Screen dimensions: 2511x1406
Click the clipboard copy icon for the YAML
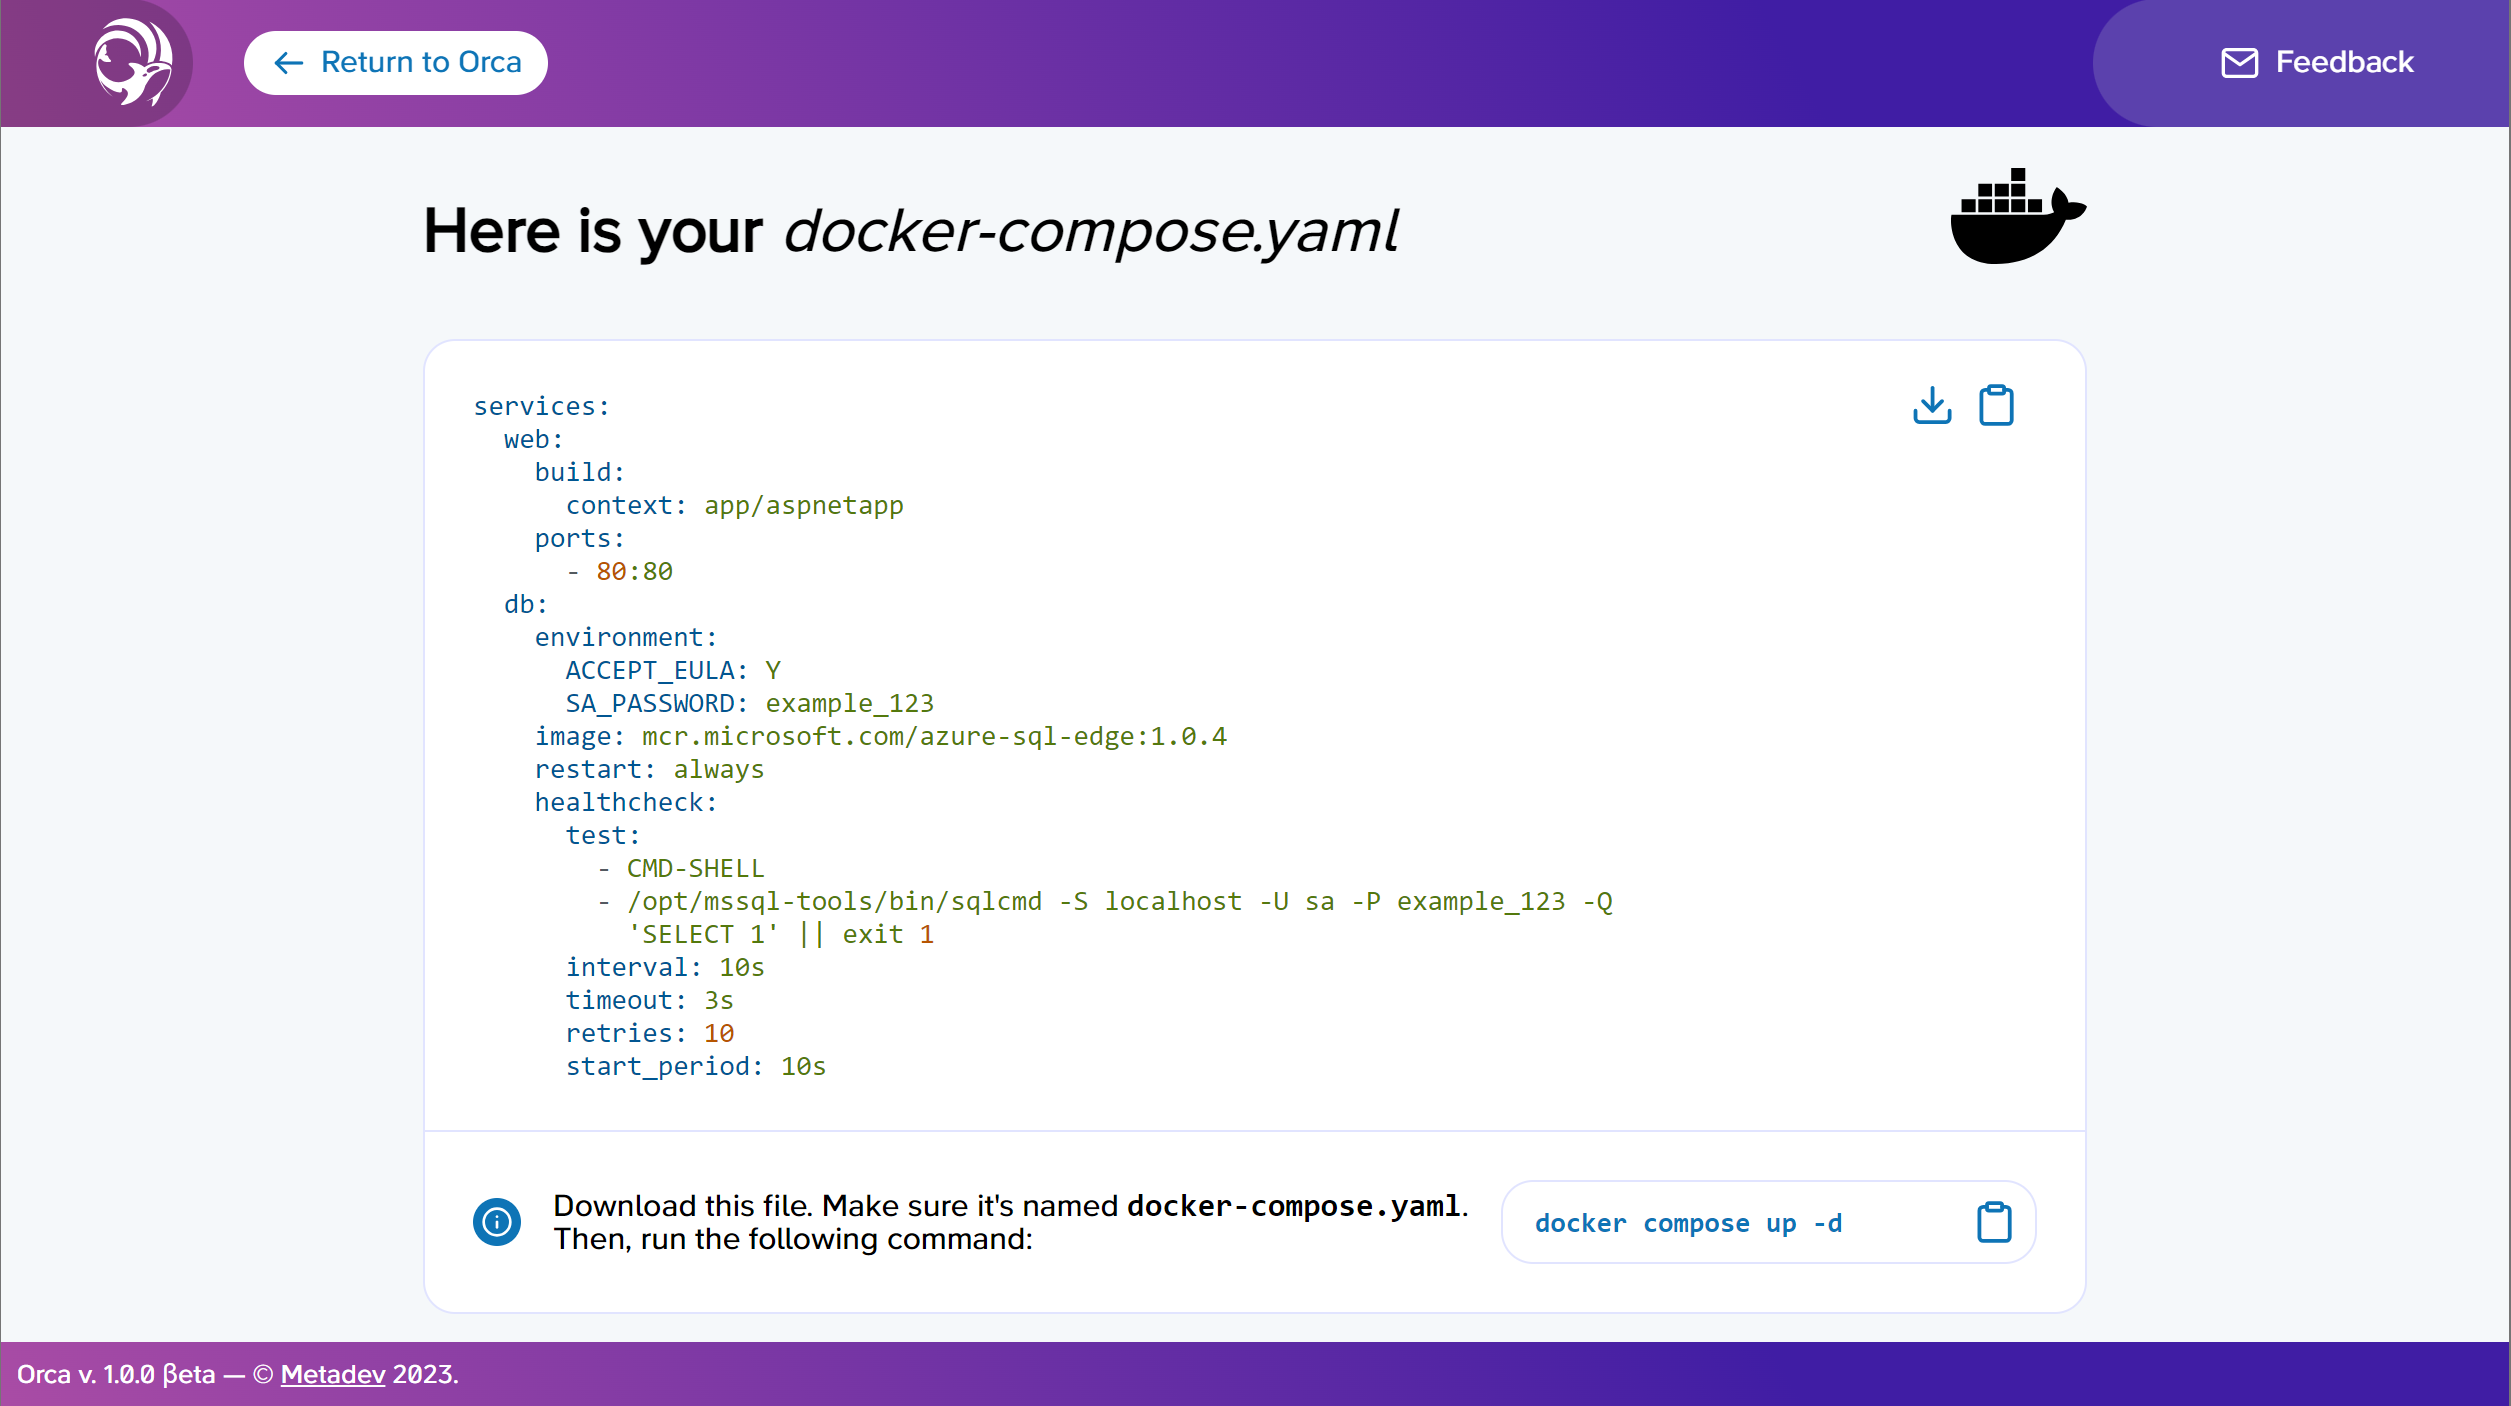pos(1995,405)
